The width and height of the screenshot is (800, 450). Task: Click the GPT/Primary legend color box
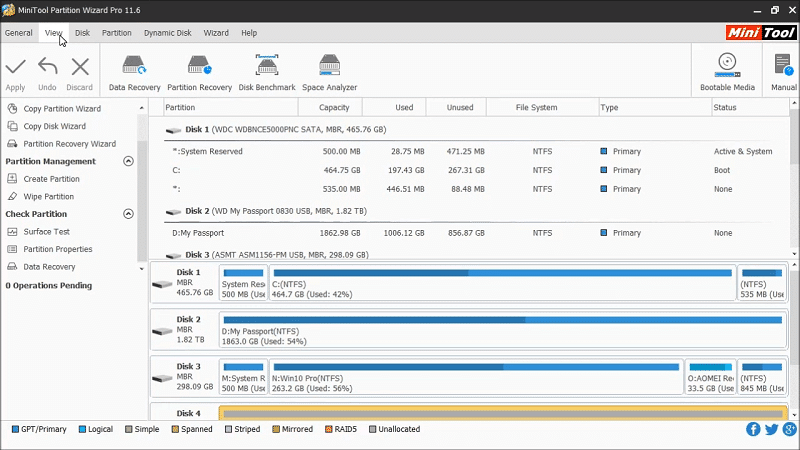(15, 429)
